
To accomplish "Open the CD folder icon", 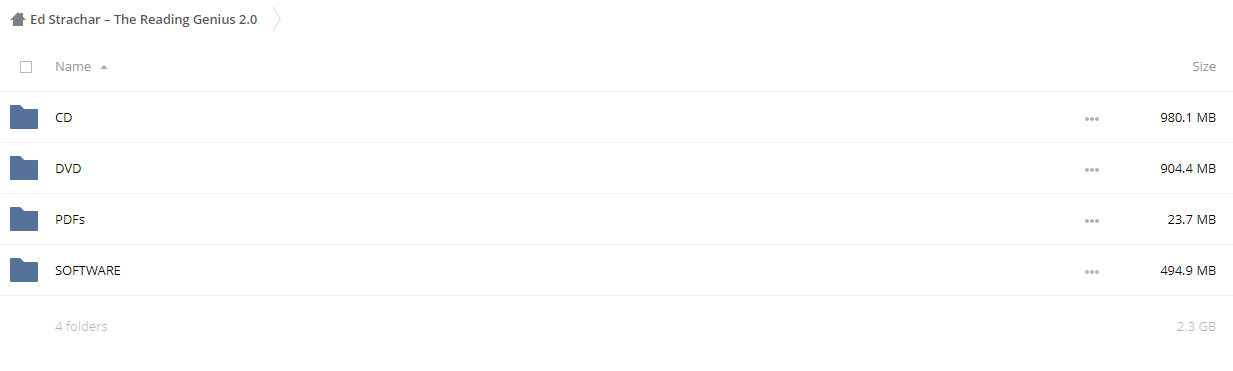I will click(x=24, y=117).
